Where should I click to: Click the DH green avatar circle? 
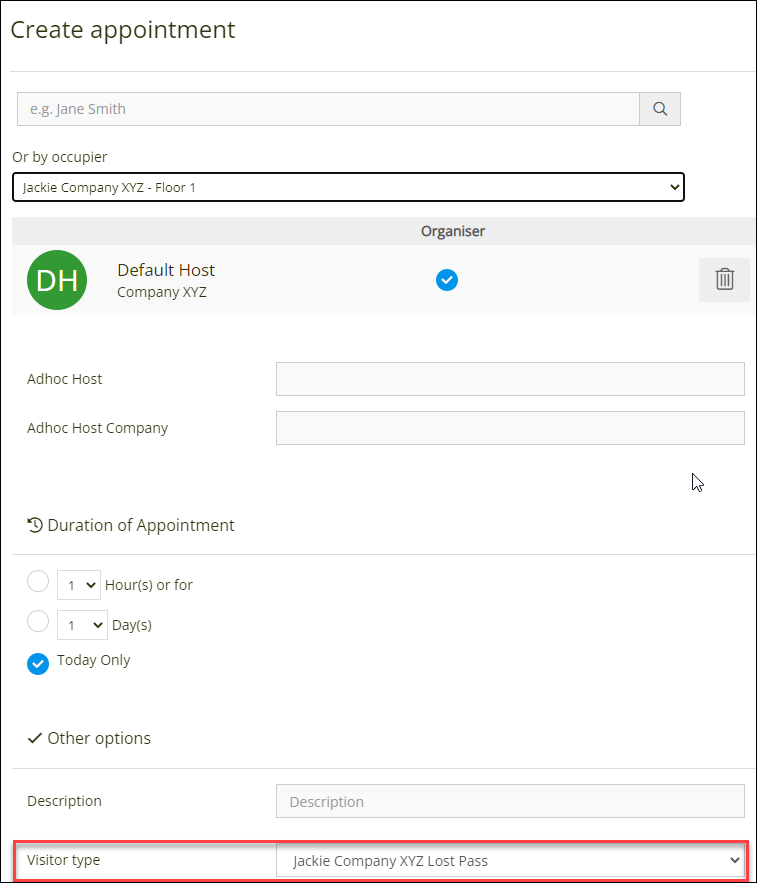[57, 280]
